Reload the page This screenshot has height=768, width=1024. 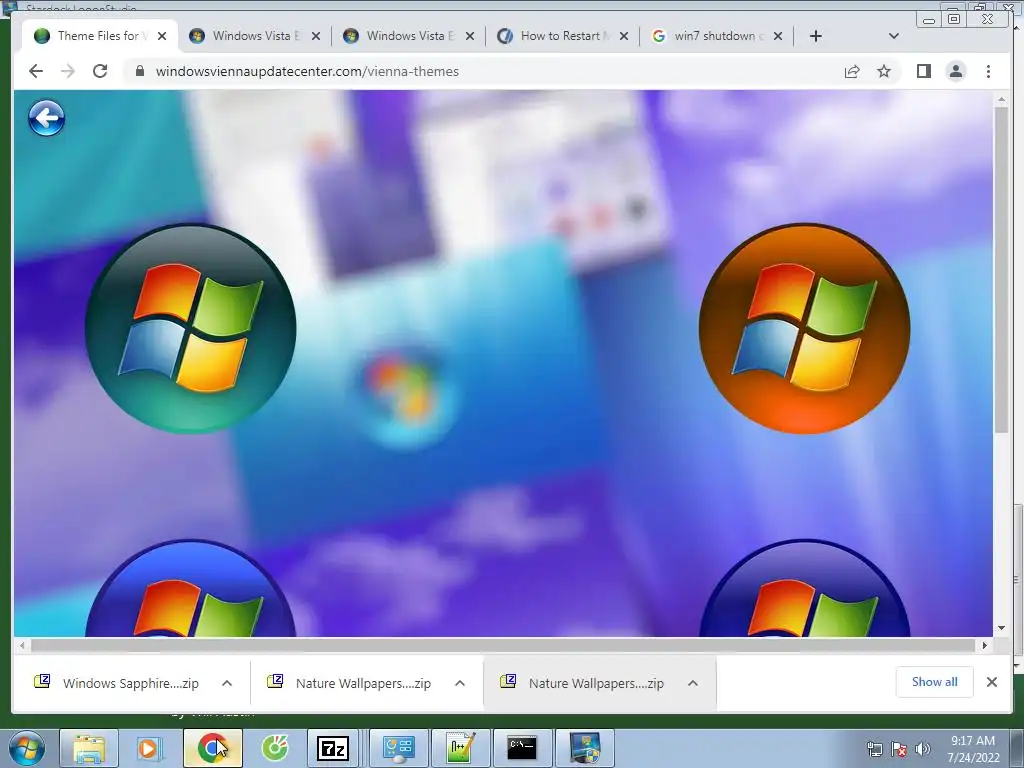(100, 71)
